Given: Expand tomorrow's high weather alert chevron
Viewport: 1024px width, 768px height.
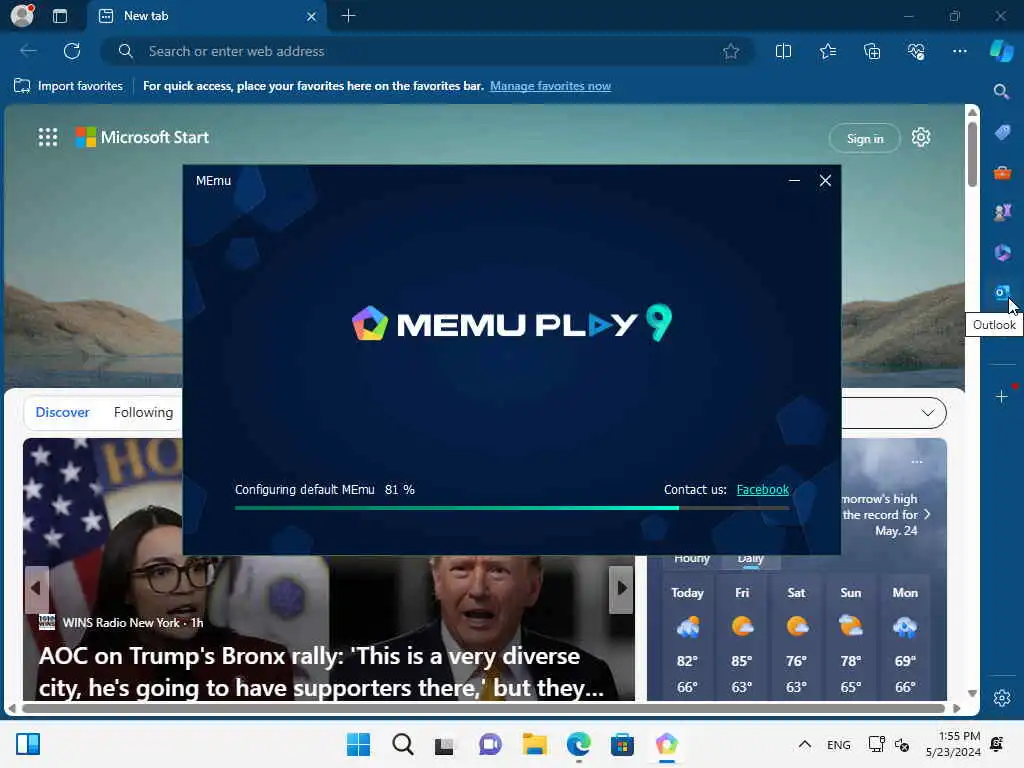Looking at the screenshot, I should click(x=927, y=515).
